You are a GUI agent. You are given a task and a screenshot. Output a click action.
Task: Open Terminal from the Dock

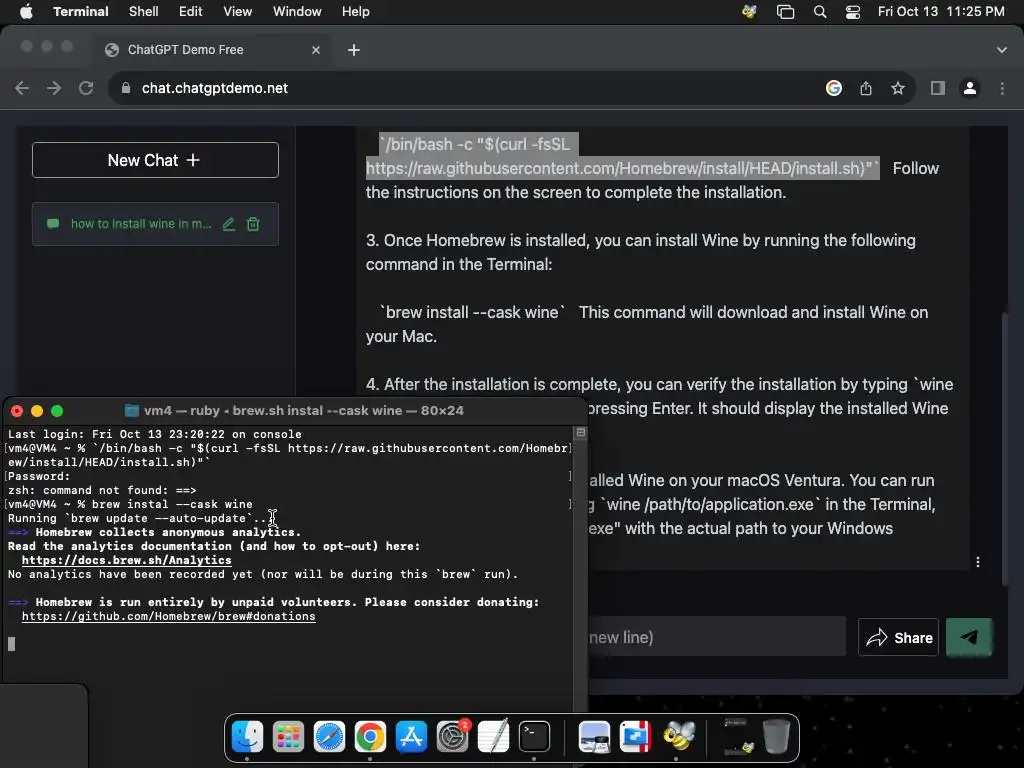pos(534,737)
